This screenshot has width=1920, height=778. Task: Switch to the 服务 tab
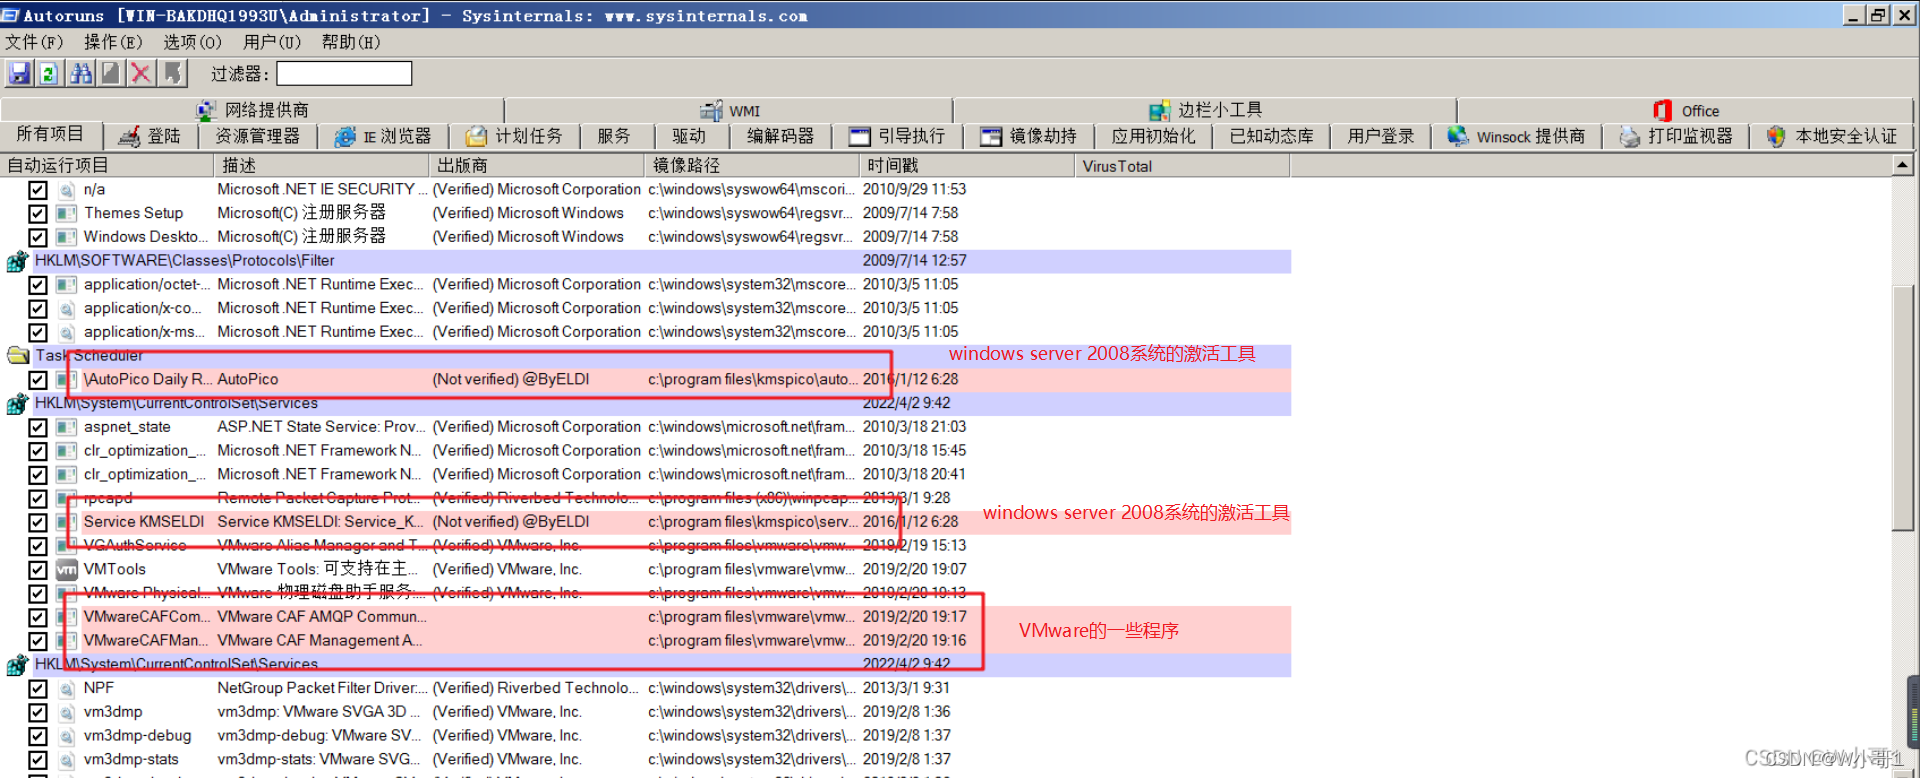click(614, 136)
